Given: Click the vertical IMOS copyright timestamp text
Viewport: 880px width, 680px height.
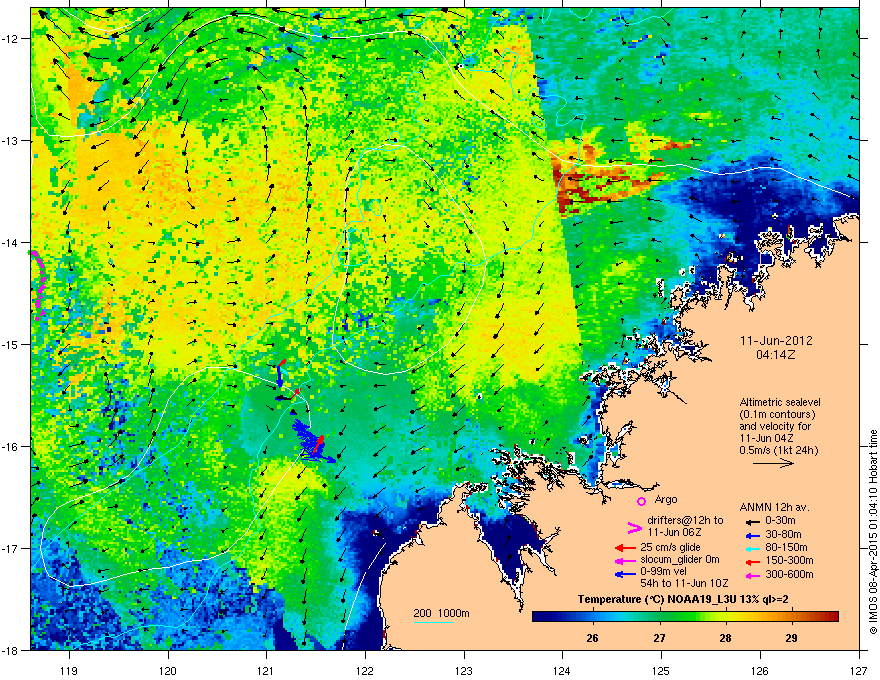Looking at the screenshot, I should (x=873, y=532).
